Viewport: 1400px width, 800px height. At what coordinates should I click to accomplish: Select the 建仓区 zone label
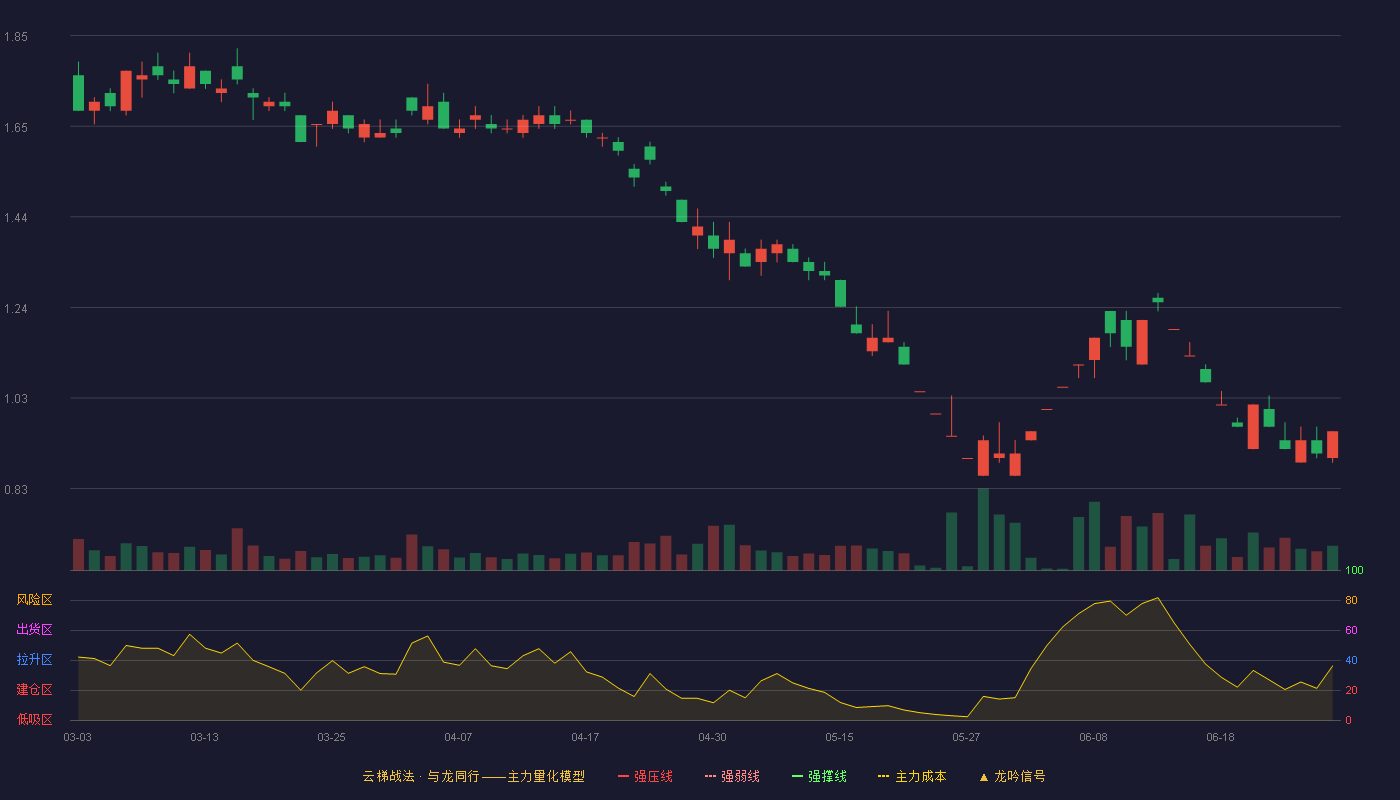click(34, 690)
